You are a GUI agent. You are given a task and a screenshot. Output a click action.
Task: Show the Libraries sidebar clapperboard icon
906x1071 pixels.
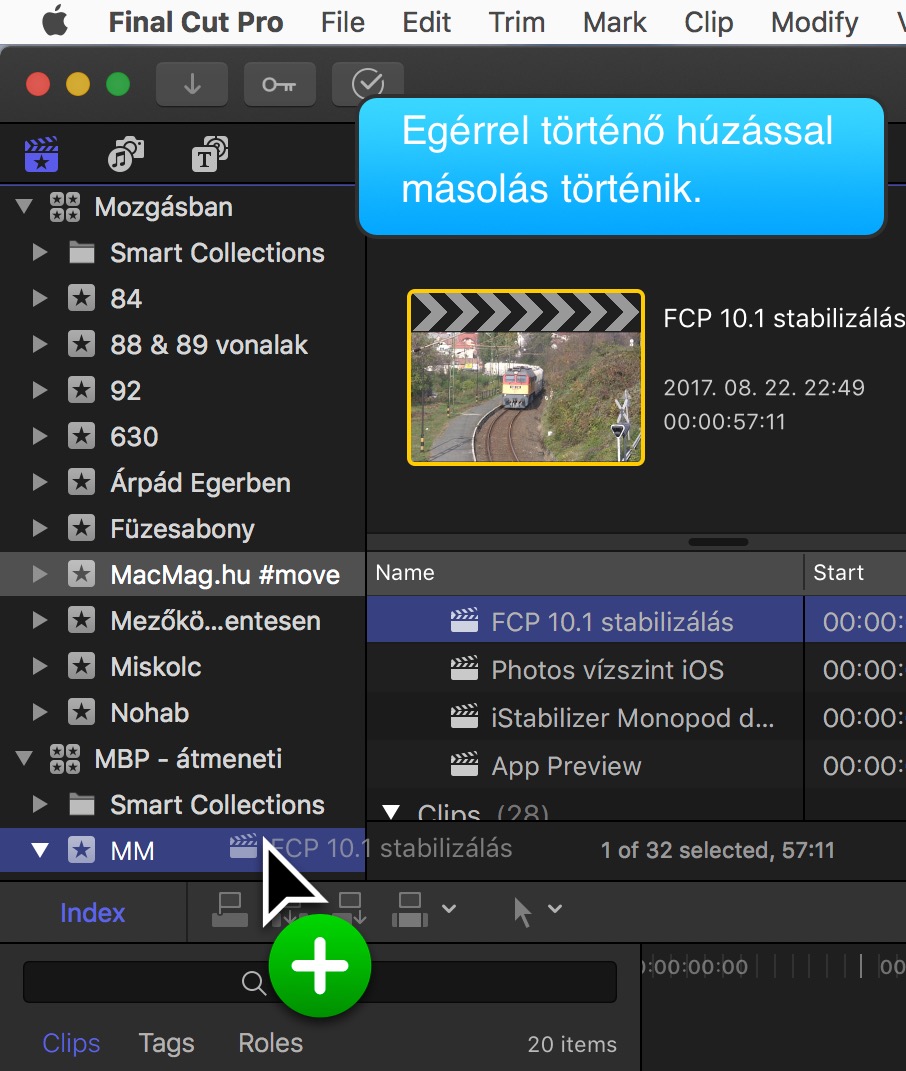tap(42, 154)
